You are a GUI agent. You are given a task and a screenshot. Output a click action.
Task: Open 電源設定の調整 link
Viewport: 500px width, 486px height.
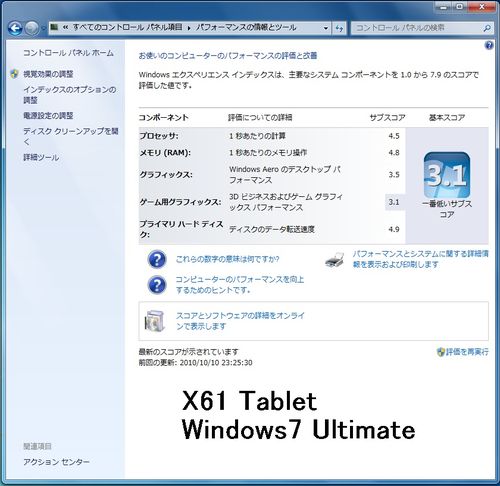tap(48, 116)
